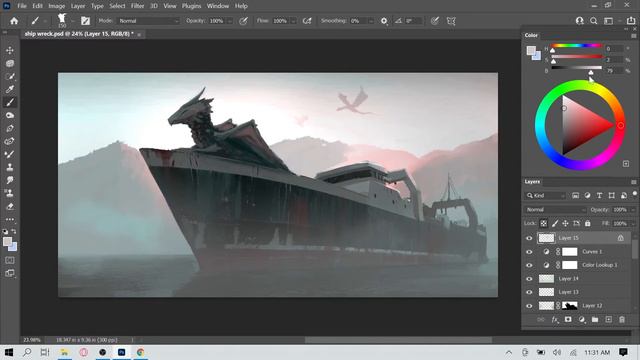Image resolution: width=640 pixels, height=360 pixels.
Task: Open the Layer menu
Action: click(78, 6)
